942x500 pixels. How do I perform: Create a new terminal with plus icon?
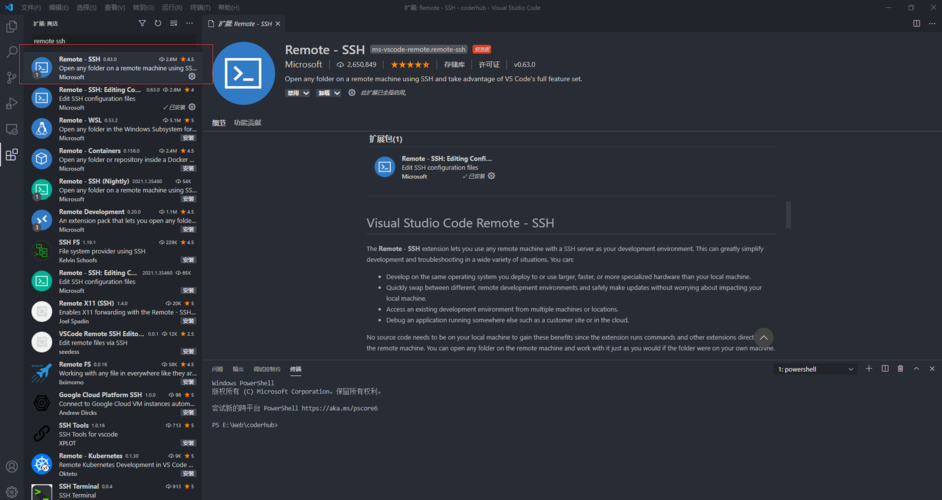click(869, 368)
